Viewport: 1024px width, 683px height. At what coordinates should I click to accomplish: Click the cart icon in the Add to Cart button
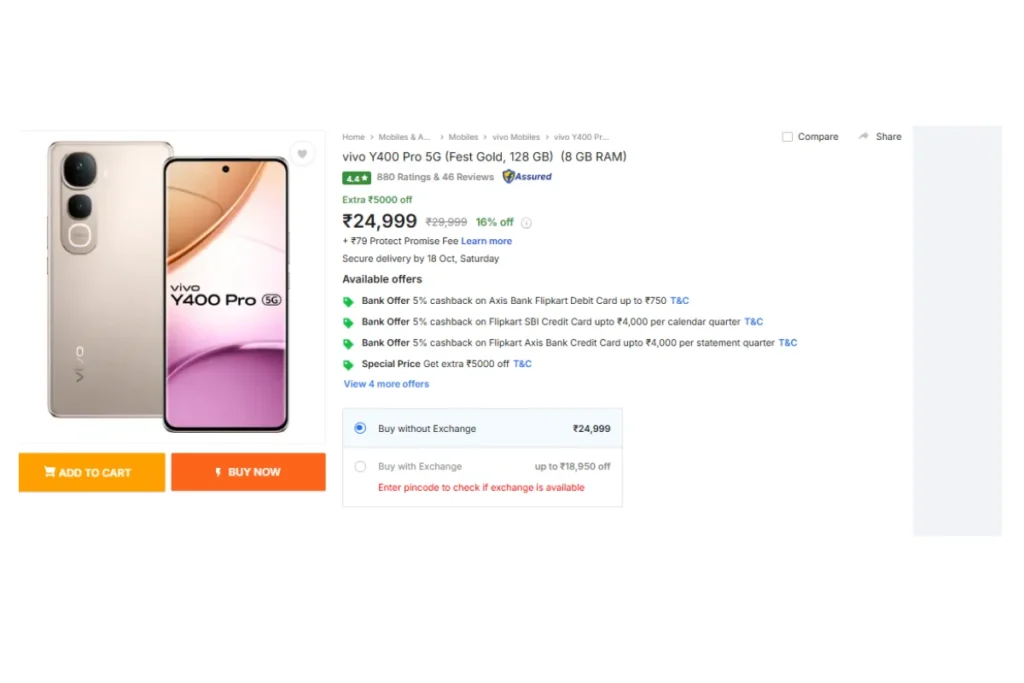point(49,472)
